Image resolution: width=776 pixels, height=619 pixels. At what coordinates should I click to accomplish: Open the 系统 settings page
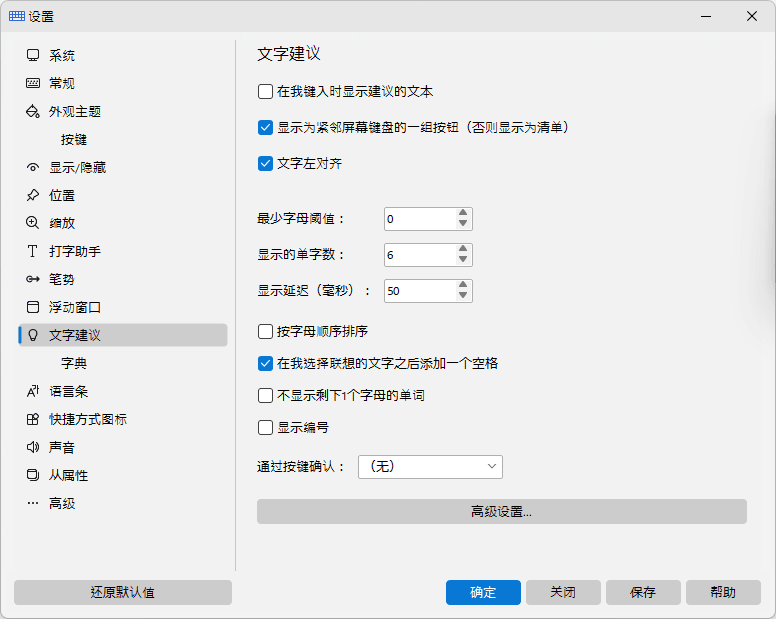coord(123,55)
